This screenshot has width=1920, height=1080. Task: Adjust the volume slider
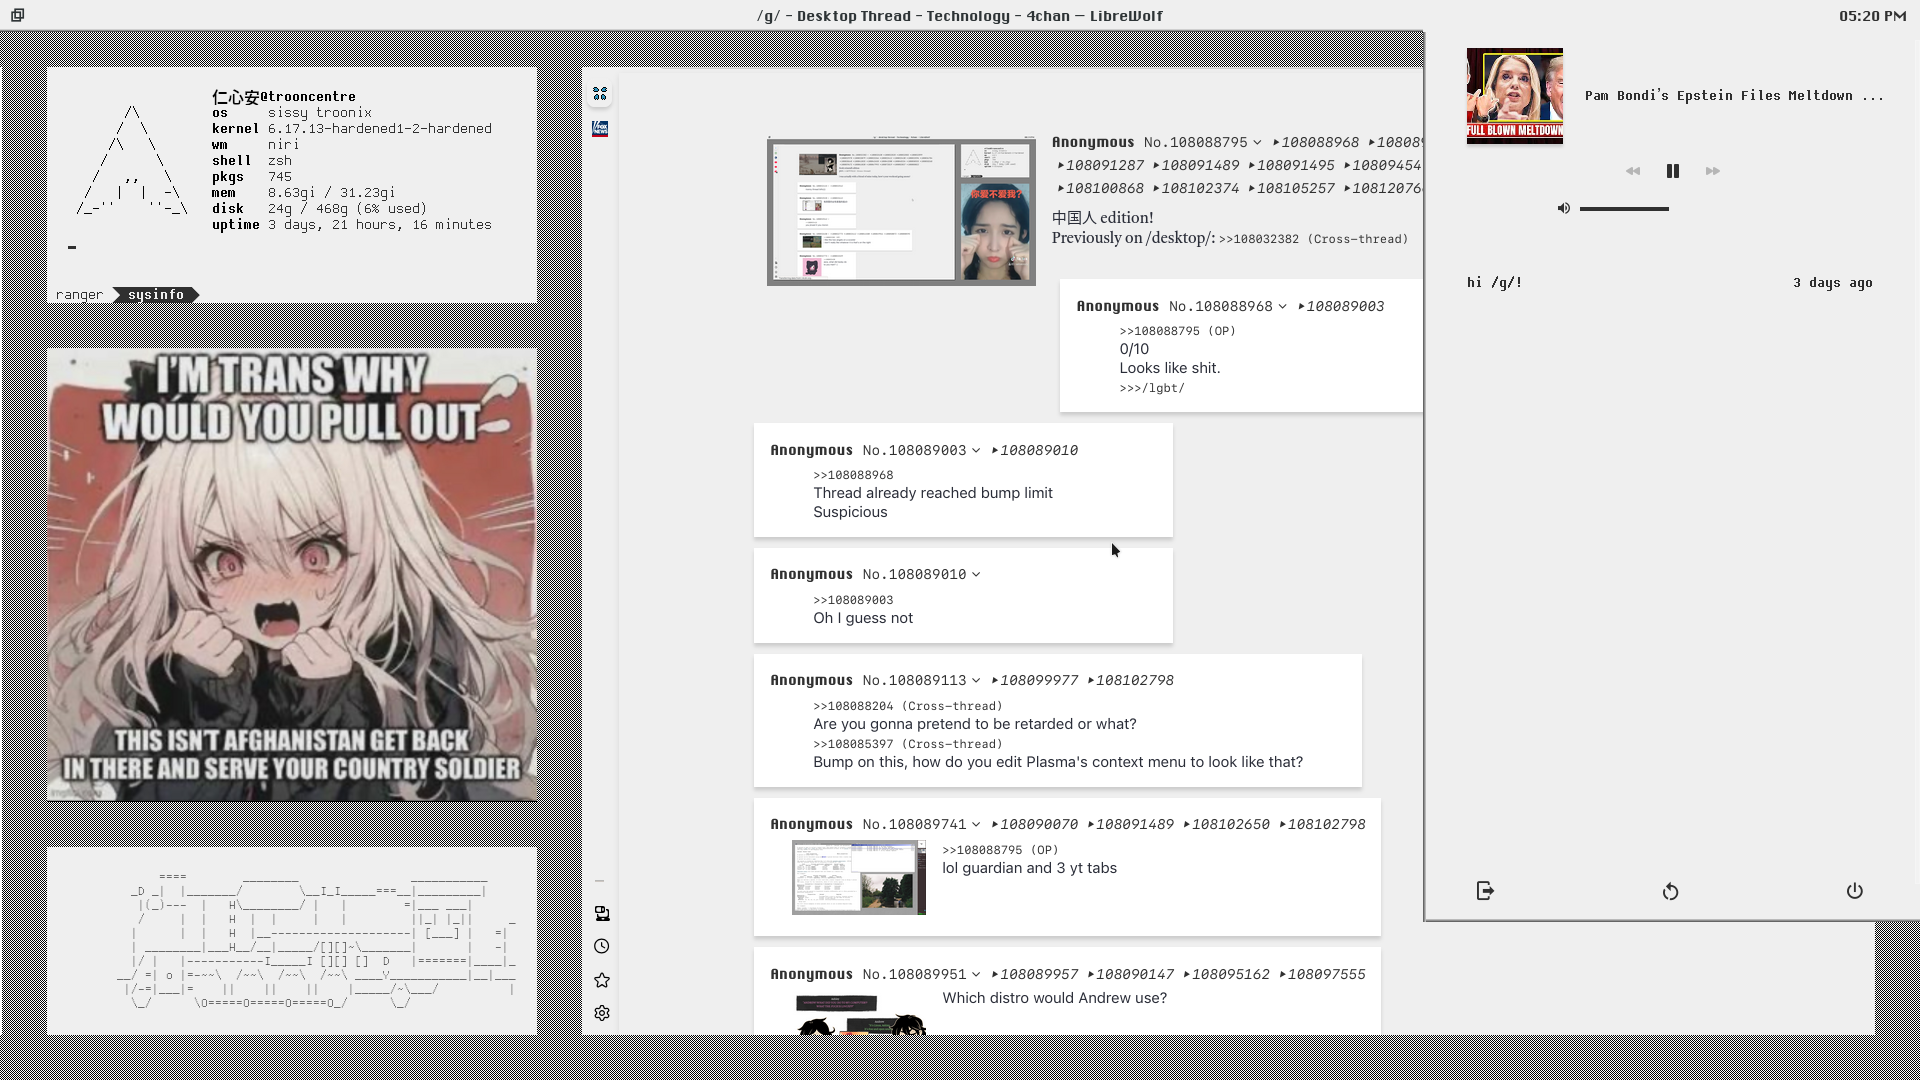(1624, 209)
